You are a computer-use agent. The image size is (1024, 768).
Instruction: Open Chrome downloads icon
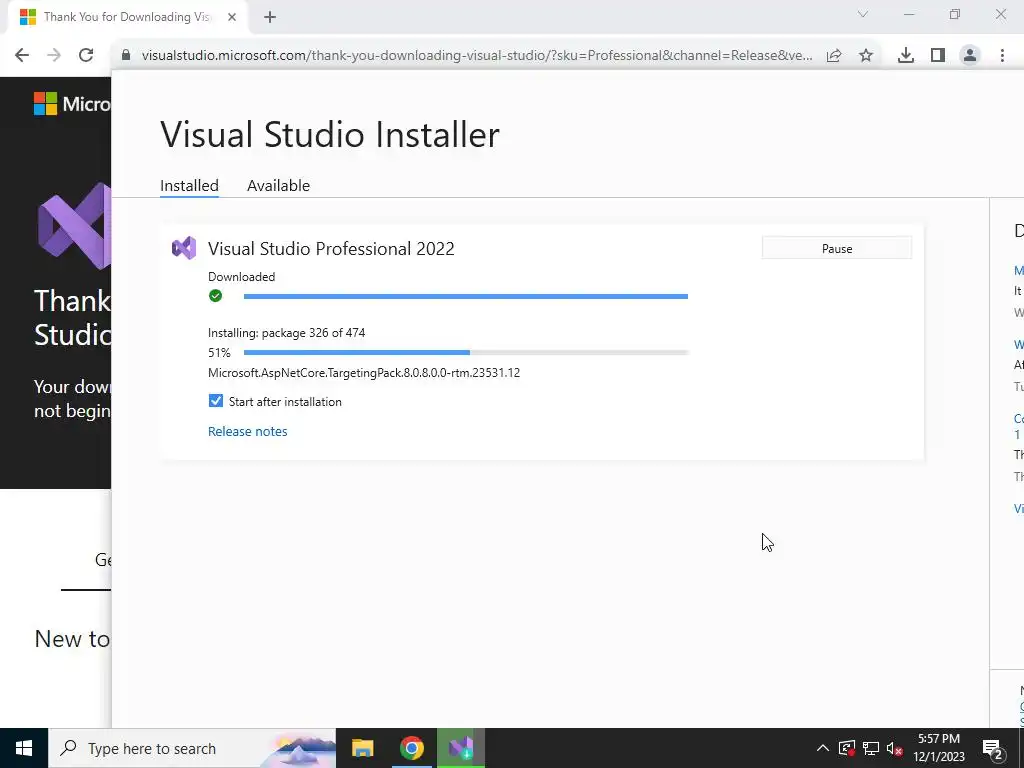906,56
